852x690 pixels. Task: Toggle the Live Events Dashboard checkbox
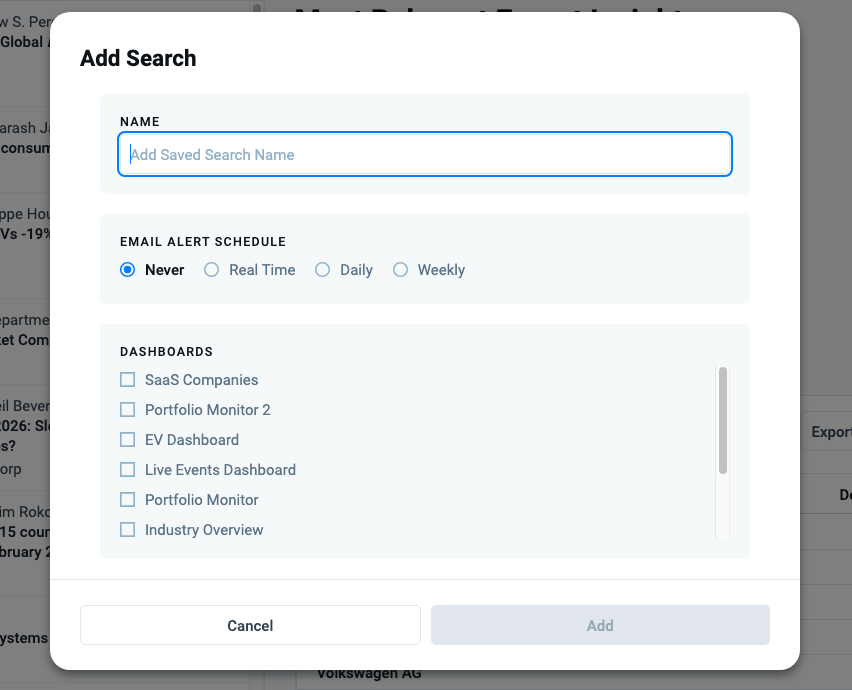point(127,470)
